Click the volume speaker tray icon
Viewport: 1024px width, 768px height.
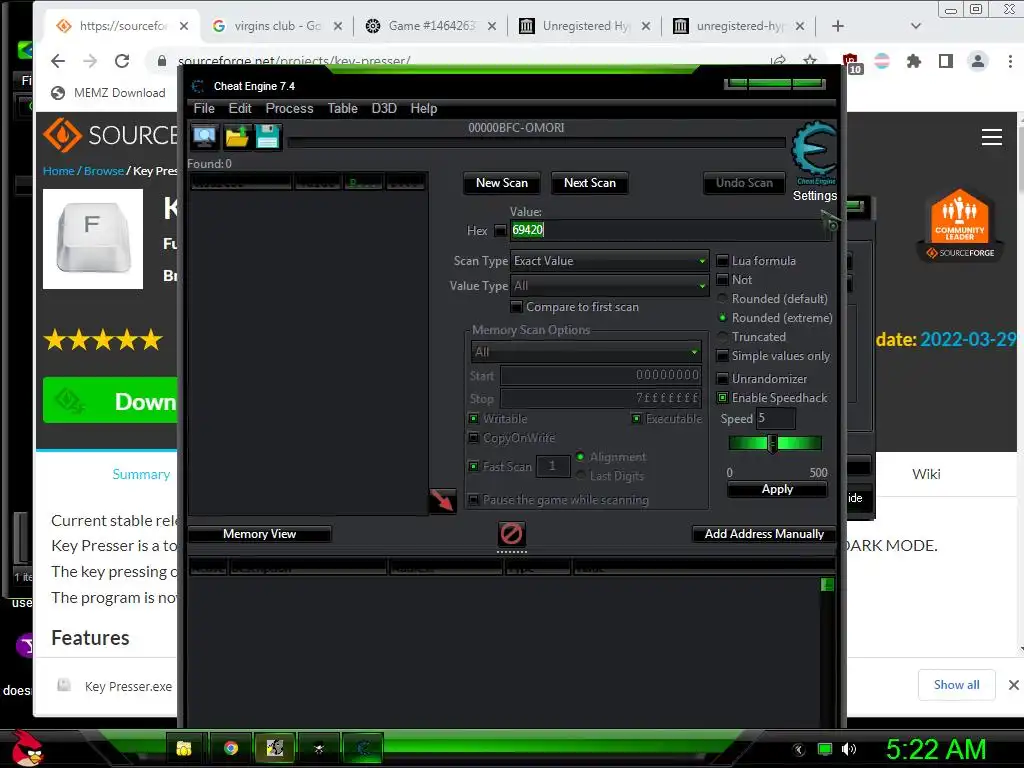[848, 749]
